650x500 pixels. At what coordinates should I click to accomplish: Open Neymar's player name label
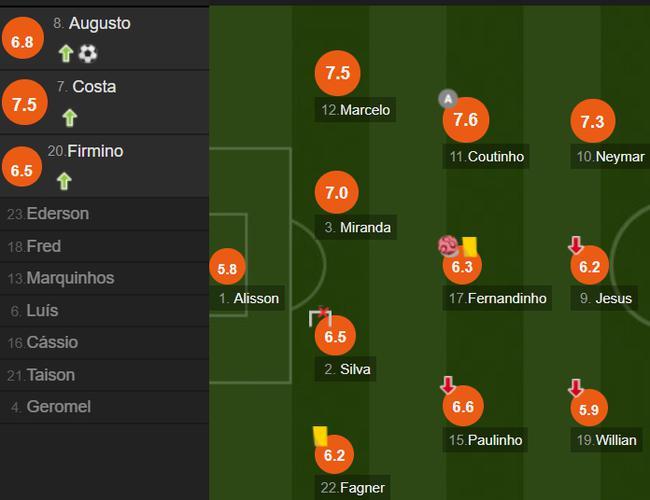pyautogui.click(x=610, y=157)
